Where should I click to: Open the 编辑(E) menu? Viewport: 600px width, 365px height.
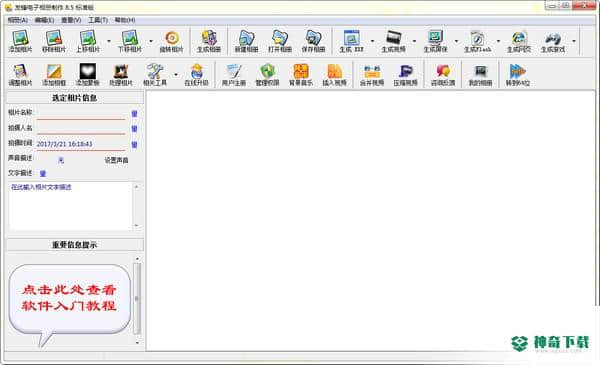[44, 20]
